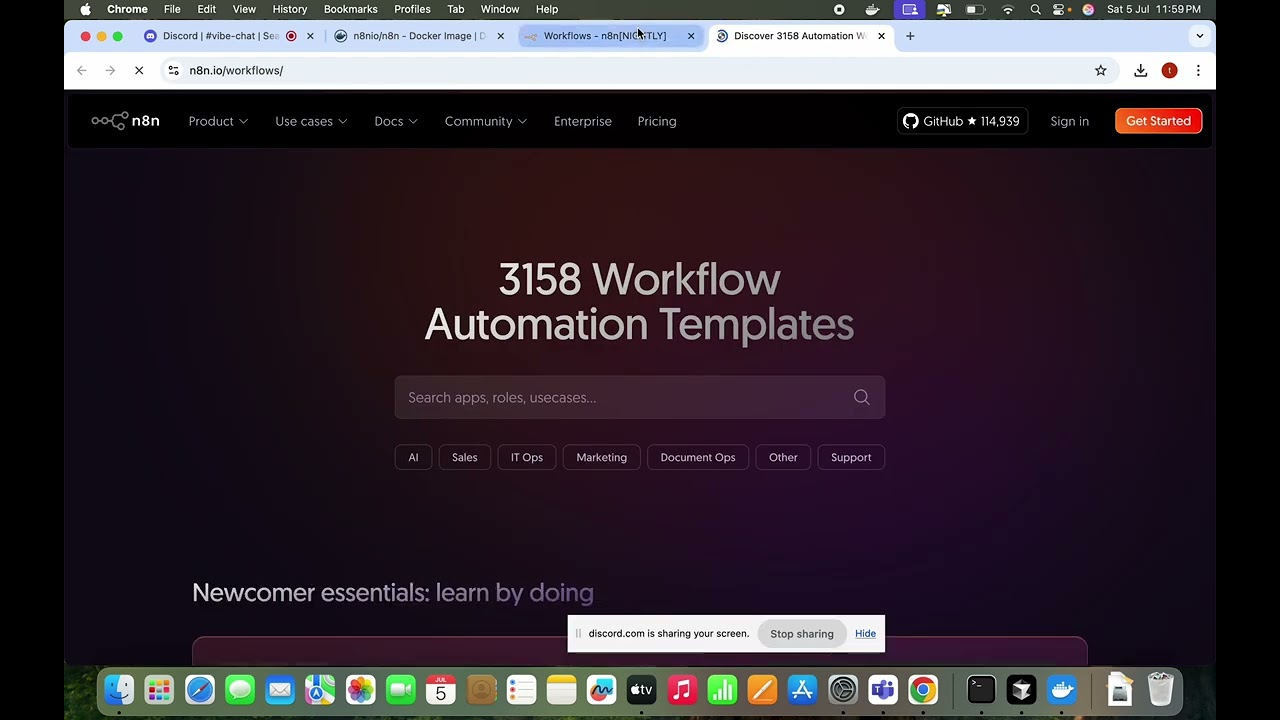Screen dimensions: 1280x720
Task: Expand the Use cases dropdown
Action: tap(311, 121)
